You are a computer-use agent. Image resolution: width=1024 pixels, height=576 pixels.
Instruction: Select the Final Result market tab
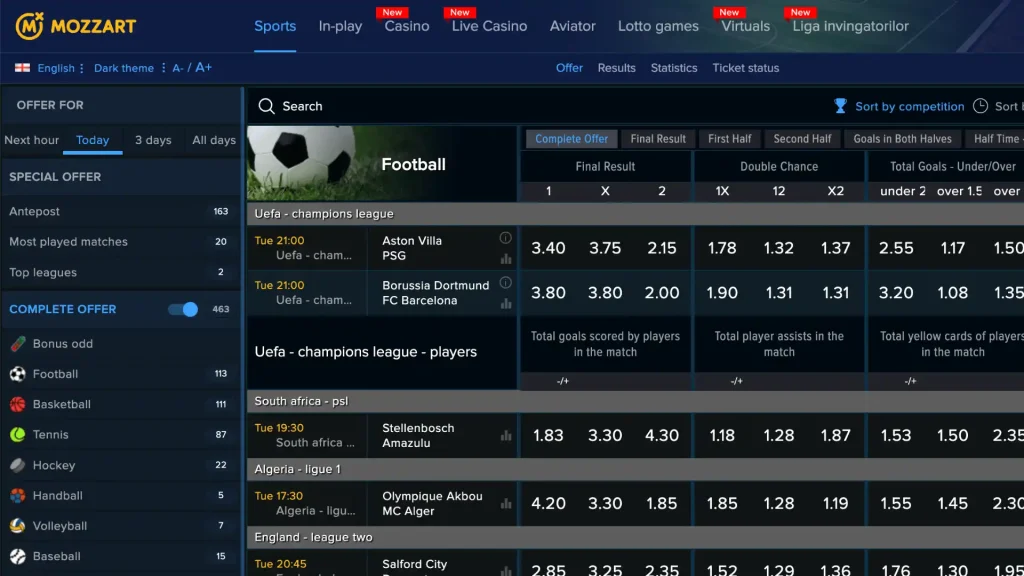(658, 138)
